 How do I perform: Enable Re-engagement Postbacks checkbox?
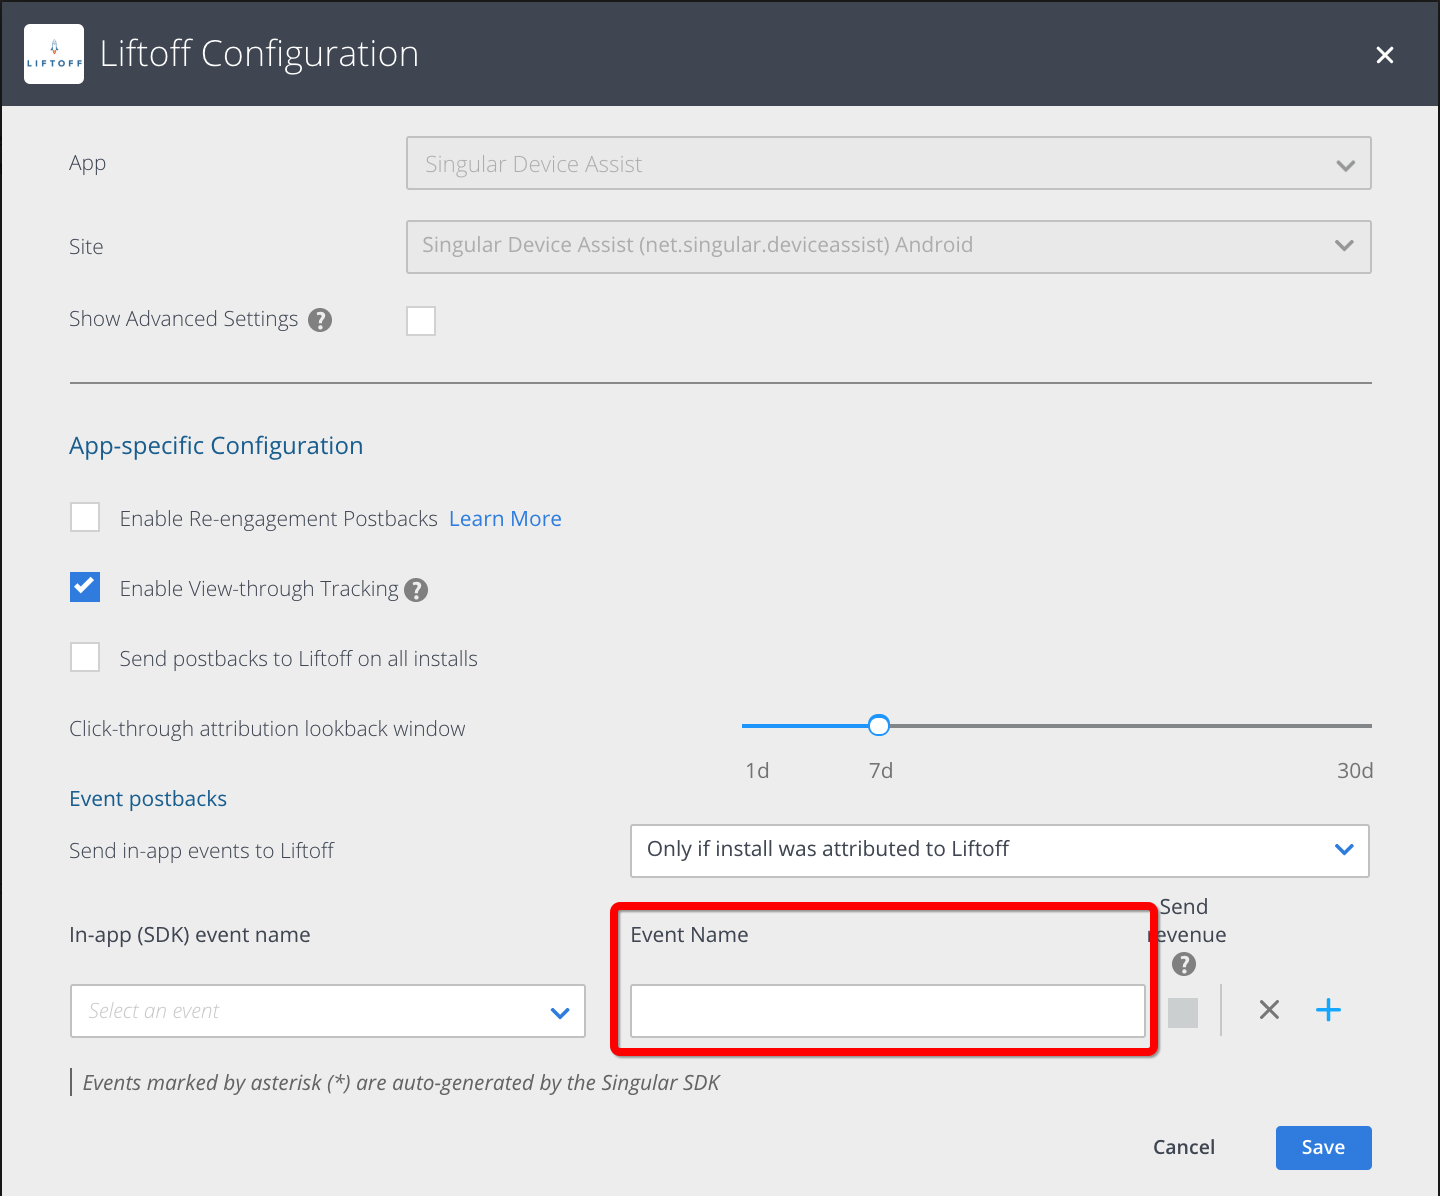click(x=85, y=518)
